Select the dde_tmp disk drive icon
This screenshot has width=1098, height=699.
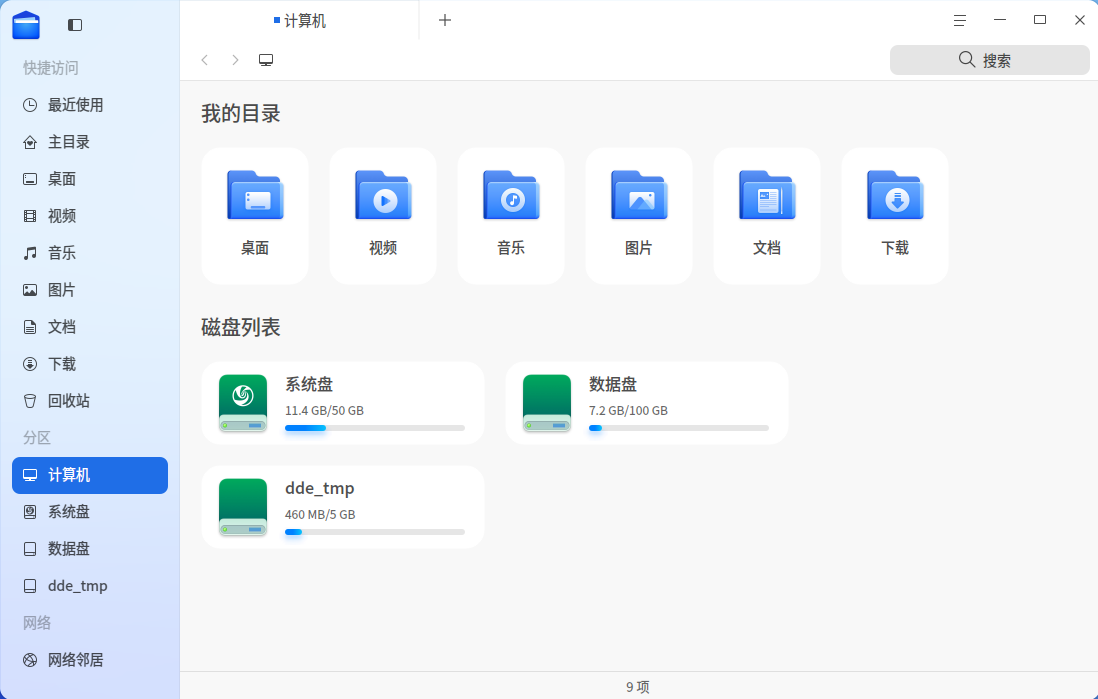[243, 507]
